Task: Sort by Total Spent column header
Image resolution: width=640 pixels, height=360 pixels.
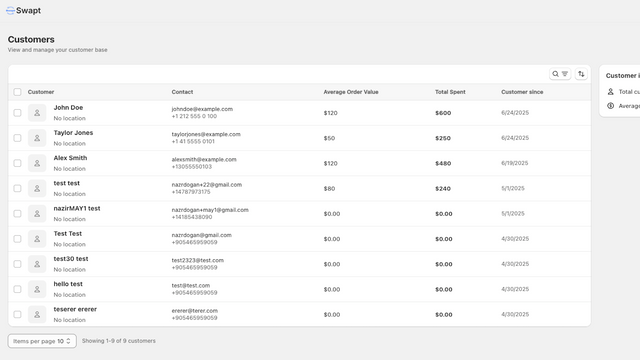Action: [450, 92]
